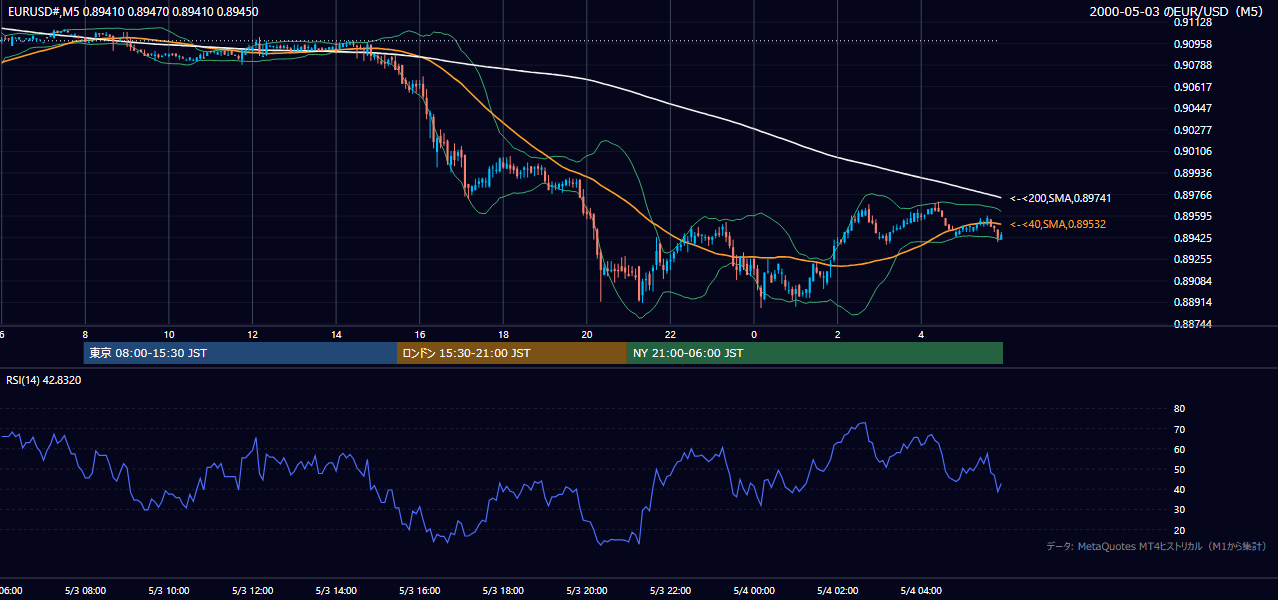Click the 0.90958 price axis label

tap(1194, 44)
